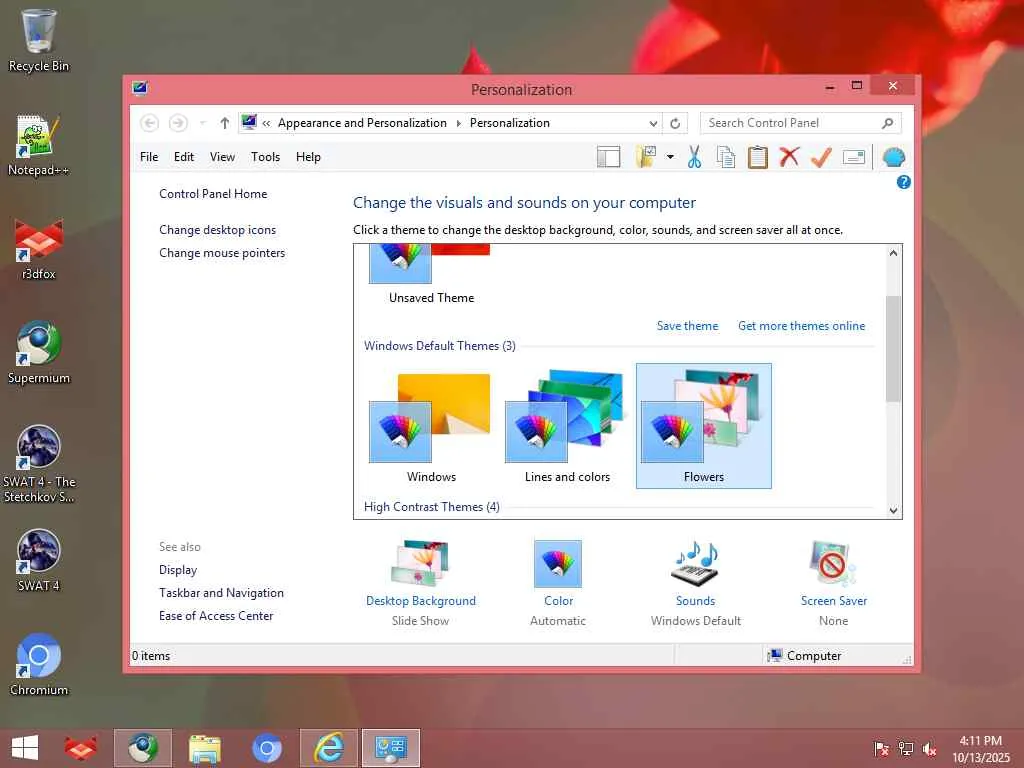
Task: Click the Personalization breadcrumb segment
Action: click(x=509, y=123)
